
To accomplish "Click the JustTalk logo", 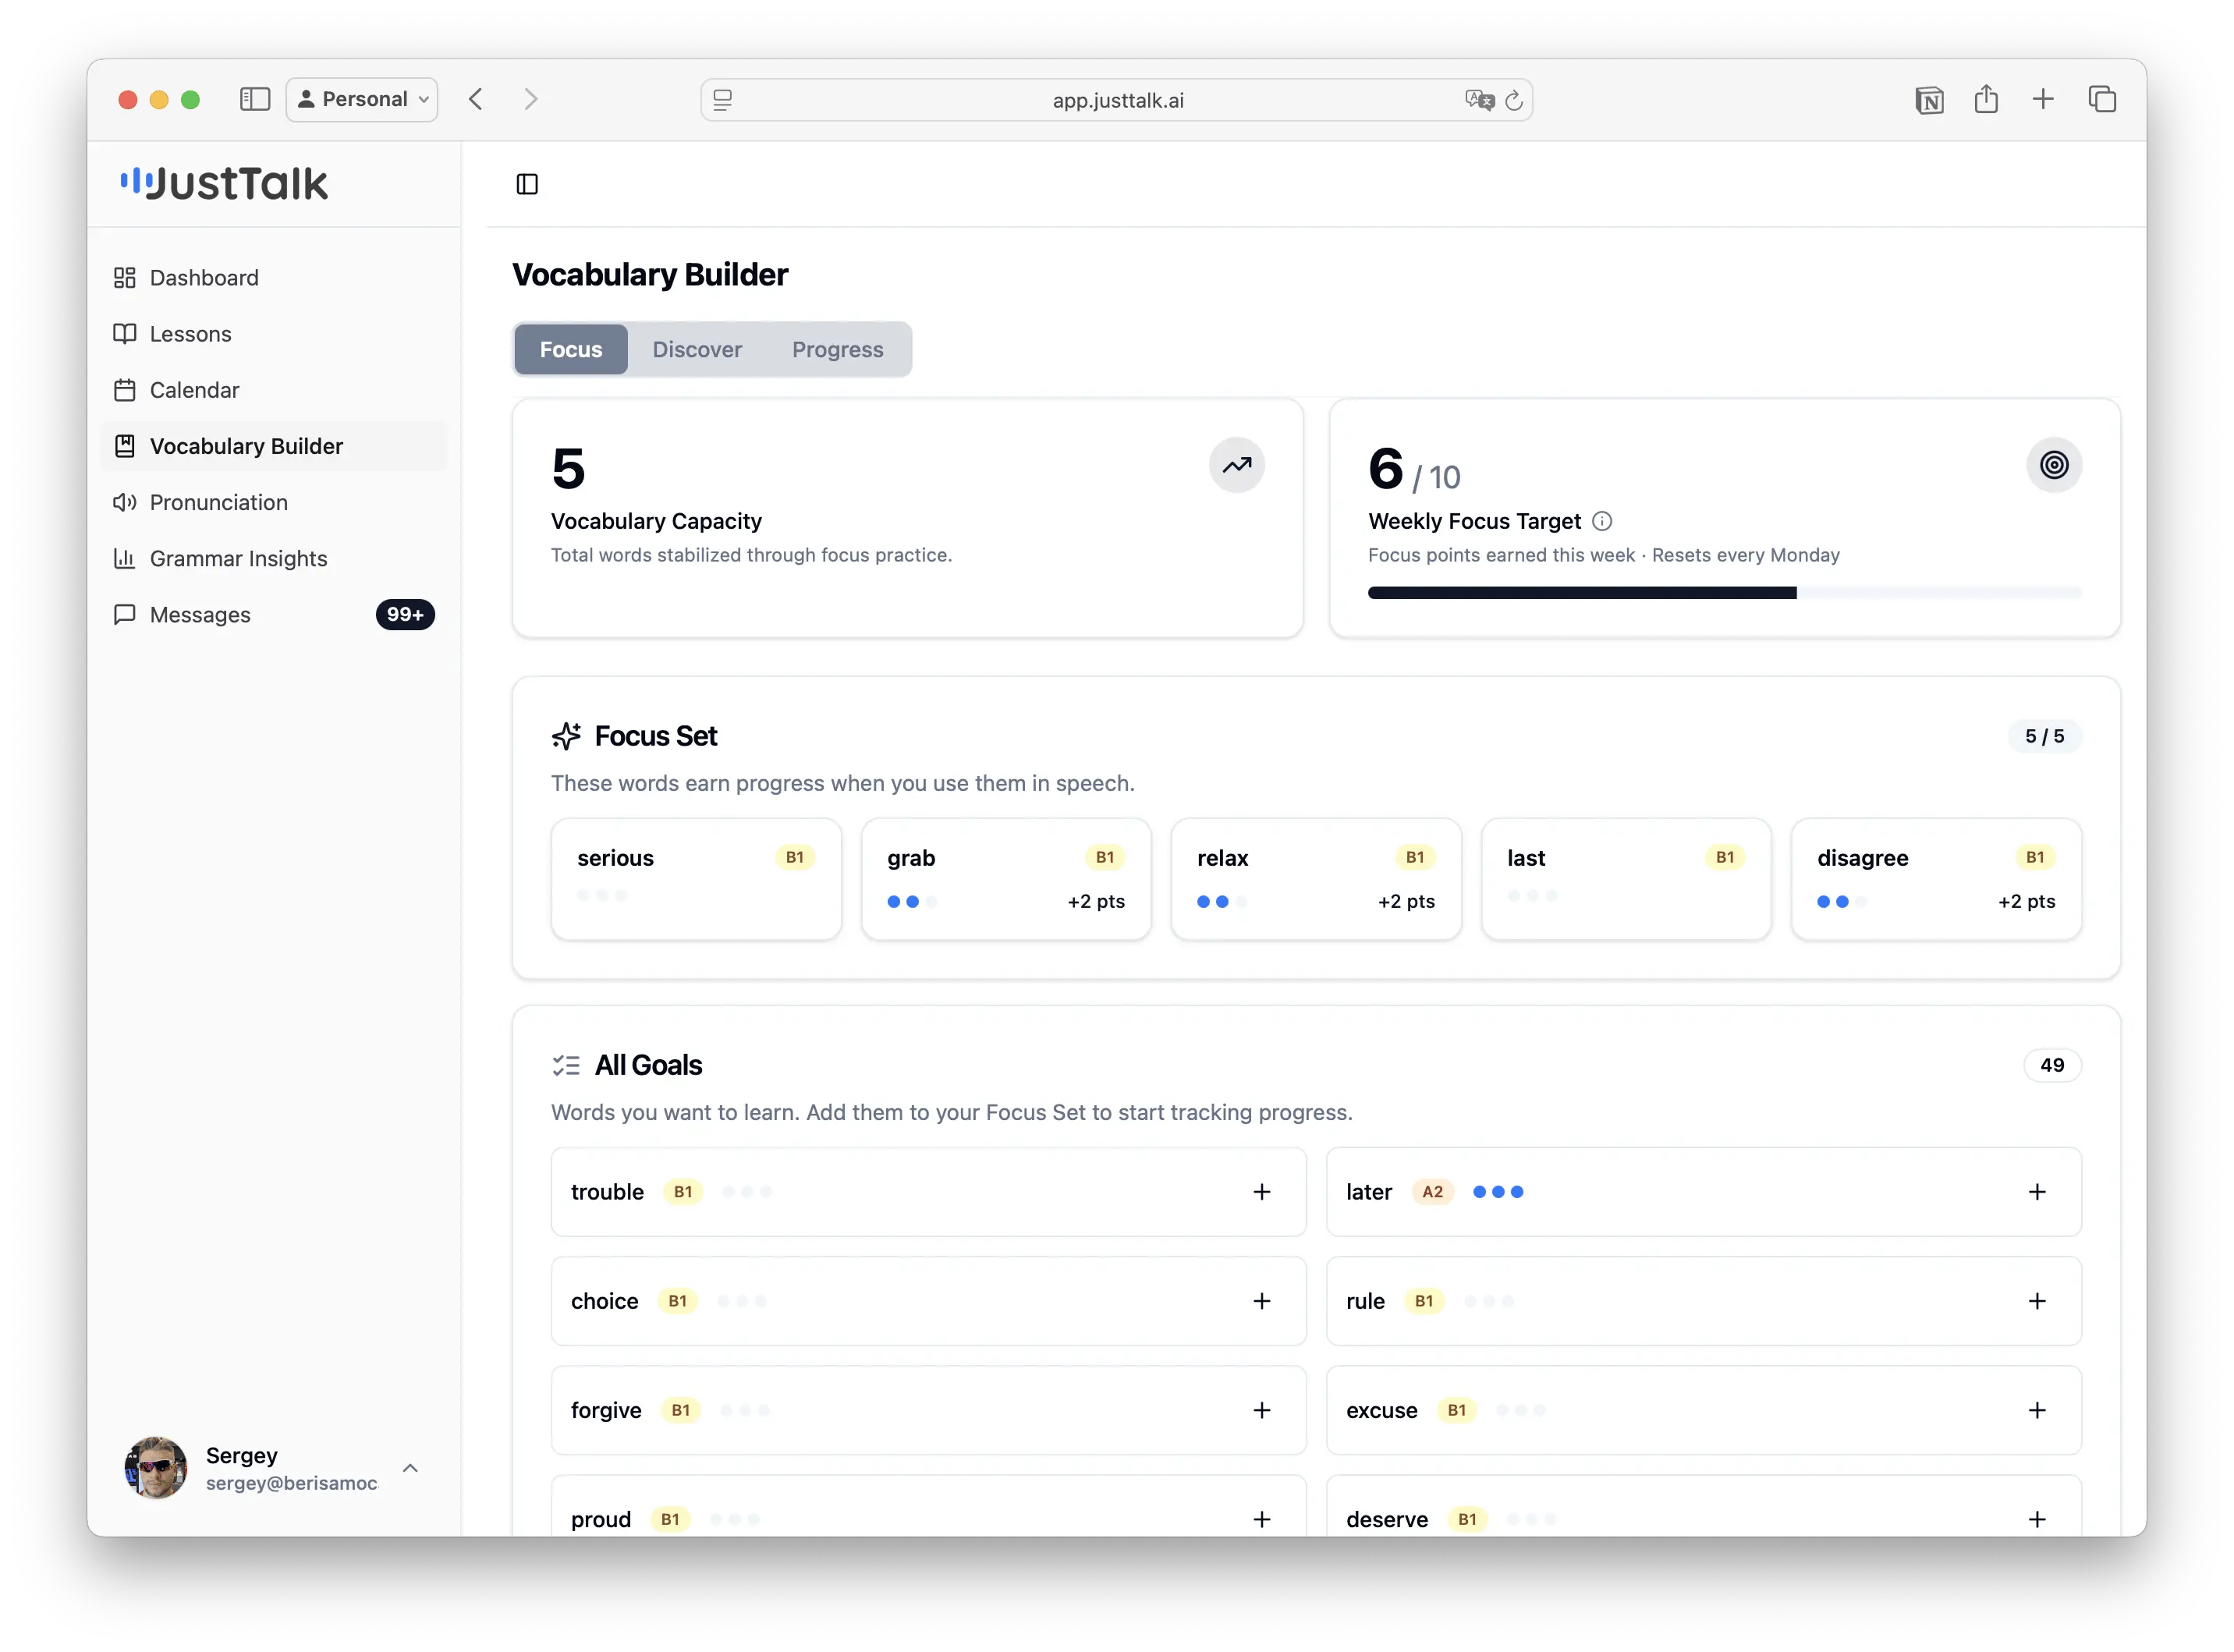I will click(x=224, y=183).
